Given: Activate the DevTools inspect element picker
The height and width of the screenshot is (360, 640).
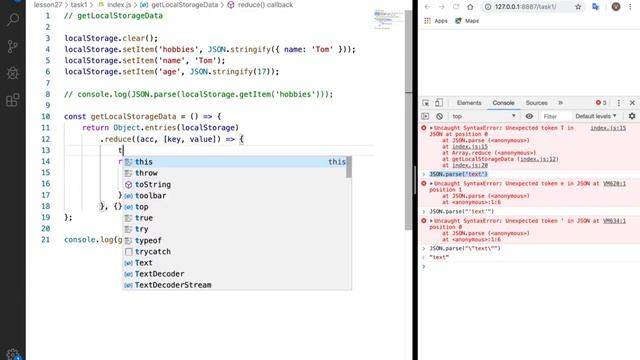Looking at the screenshot, I should pos(426,103).
